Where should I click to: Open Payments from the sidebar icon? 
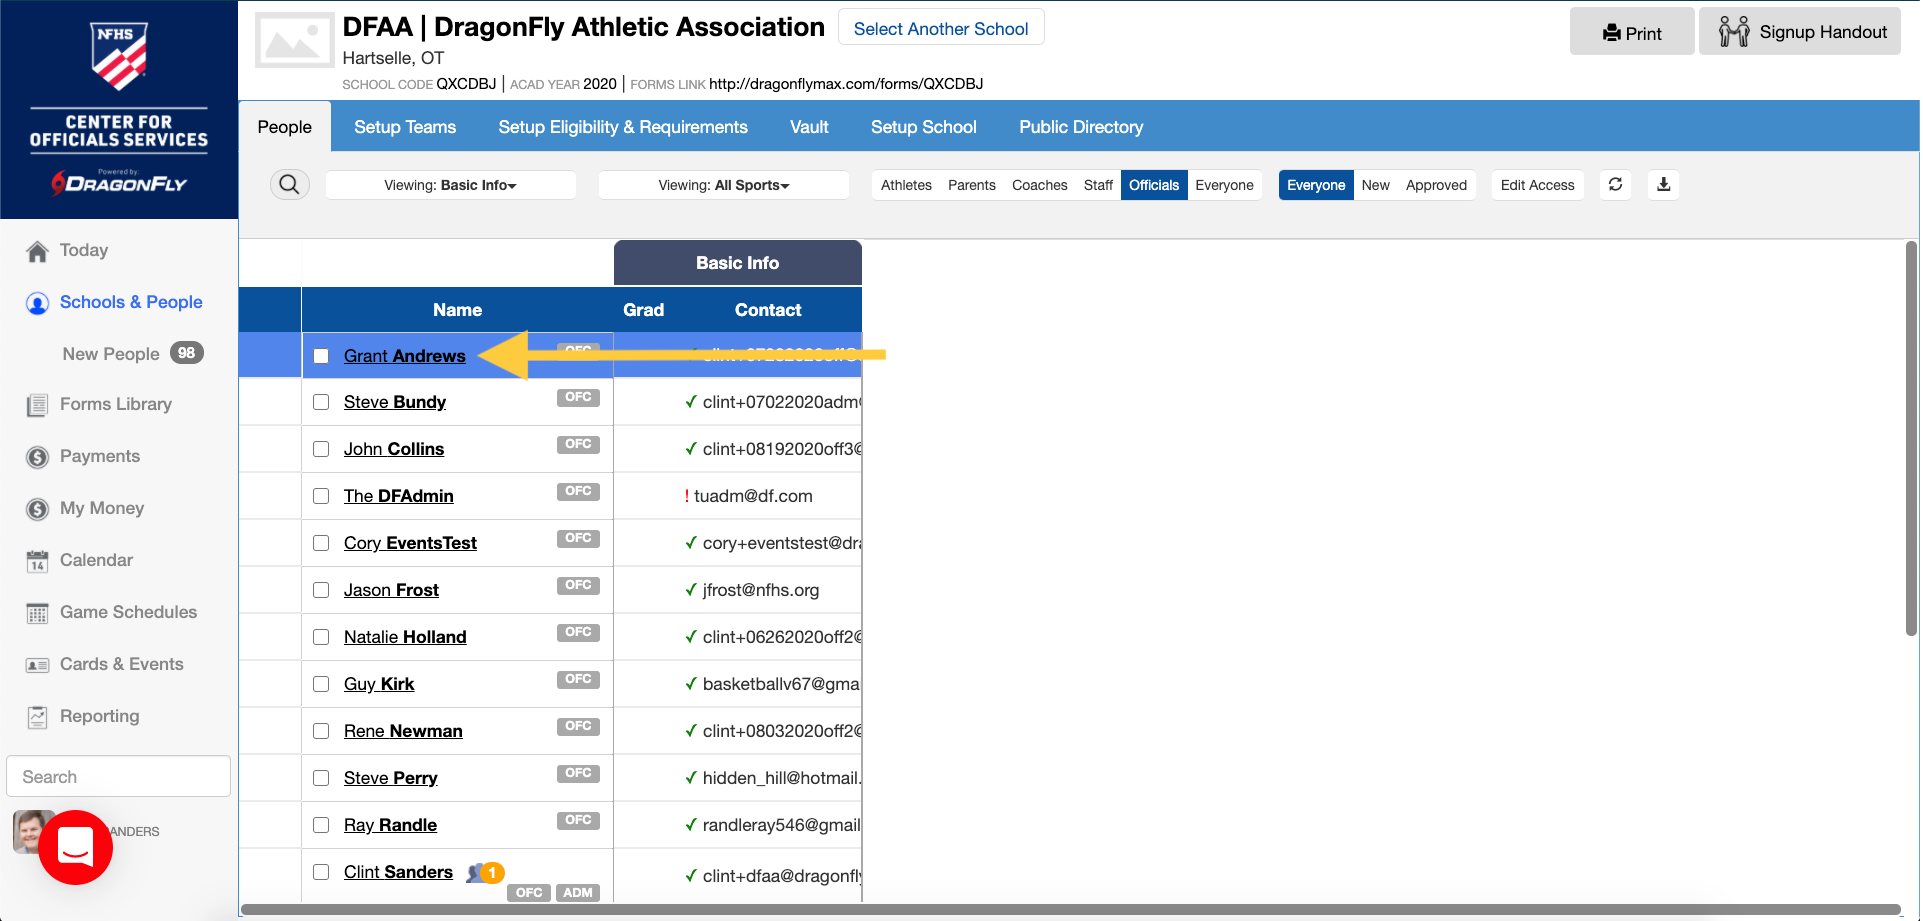[x=37, y=457]
